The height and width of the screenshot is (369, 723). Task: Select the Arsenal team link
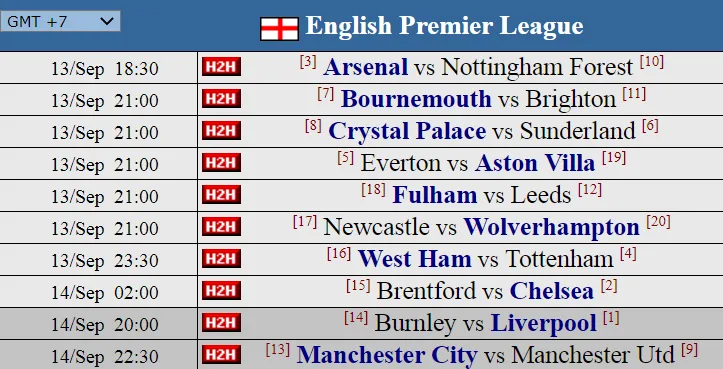pos(366,67)
